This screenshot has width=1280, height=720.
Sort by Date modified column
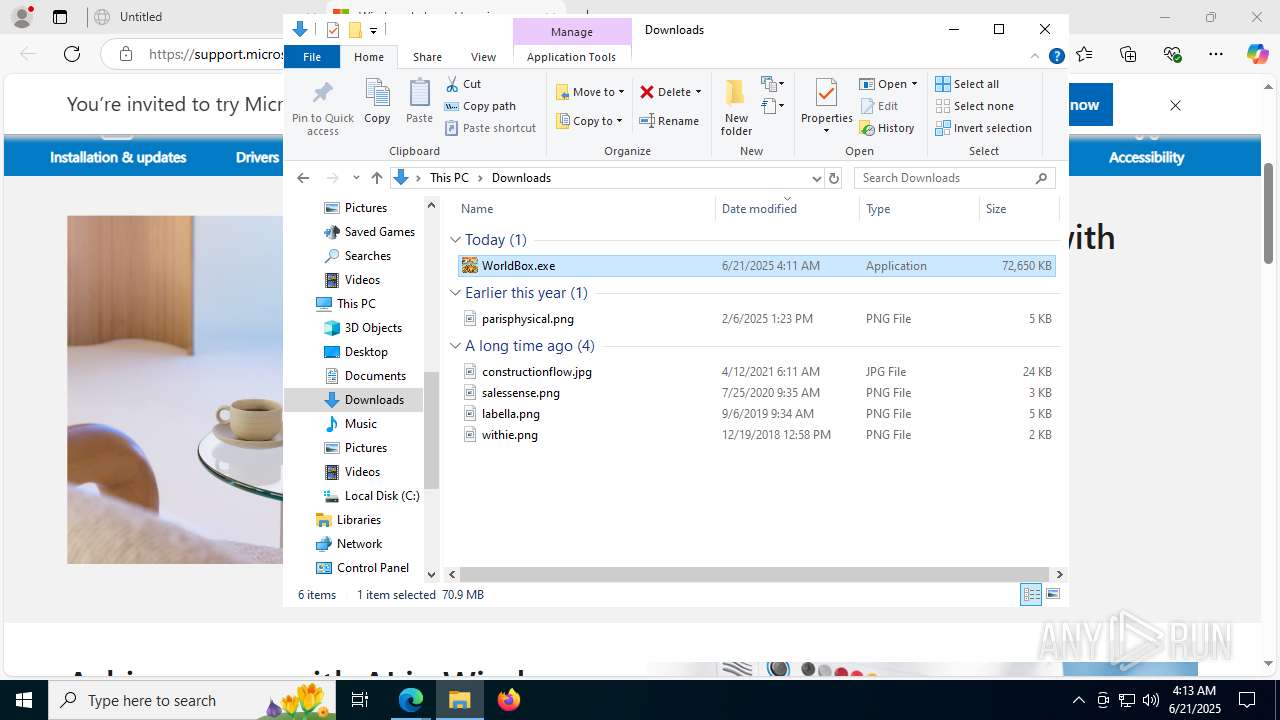point(787,209)
